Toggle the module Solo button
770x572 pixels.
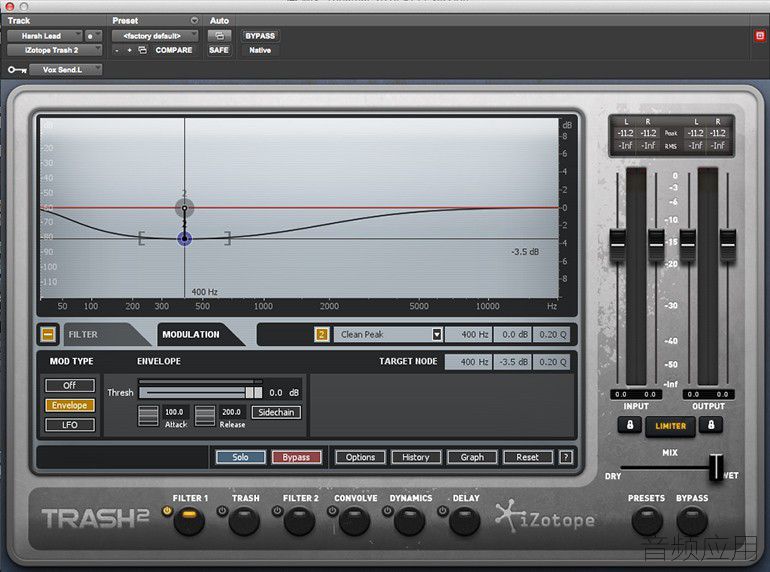(240, 457)
